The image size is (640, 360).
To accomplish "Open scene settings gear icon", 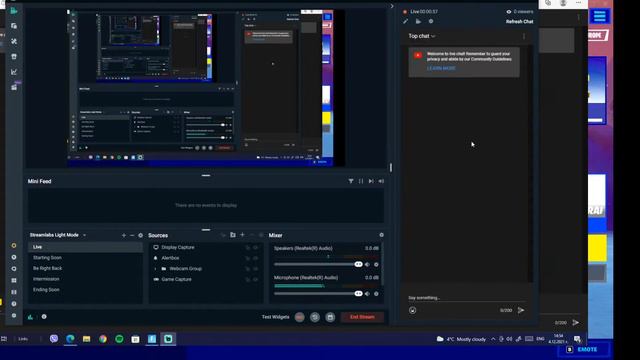I will click(x=140, y=235).
